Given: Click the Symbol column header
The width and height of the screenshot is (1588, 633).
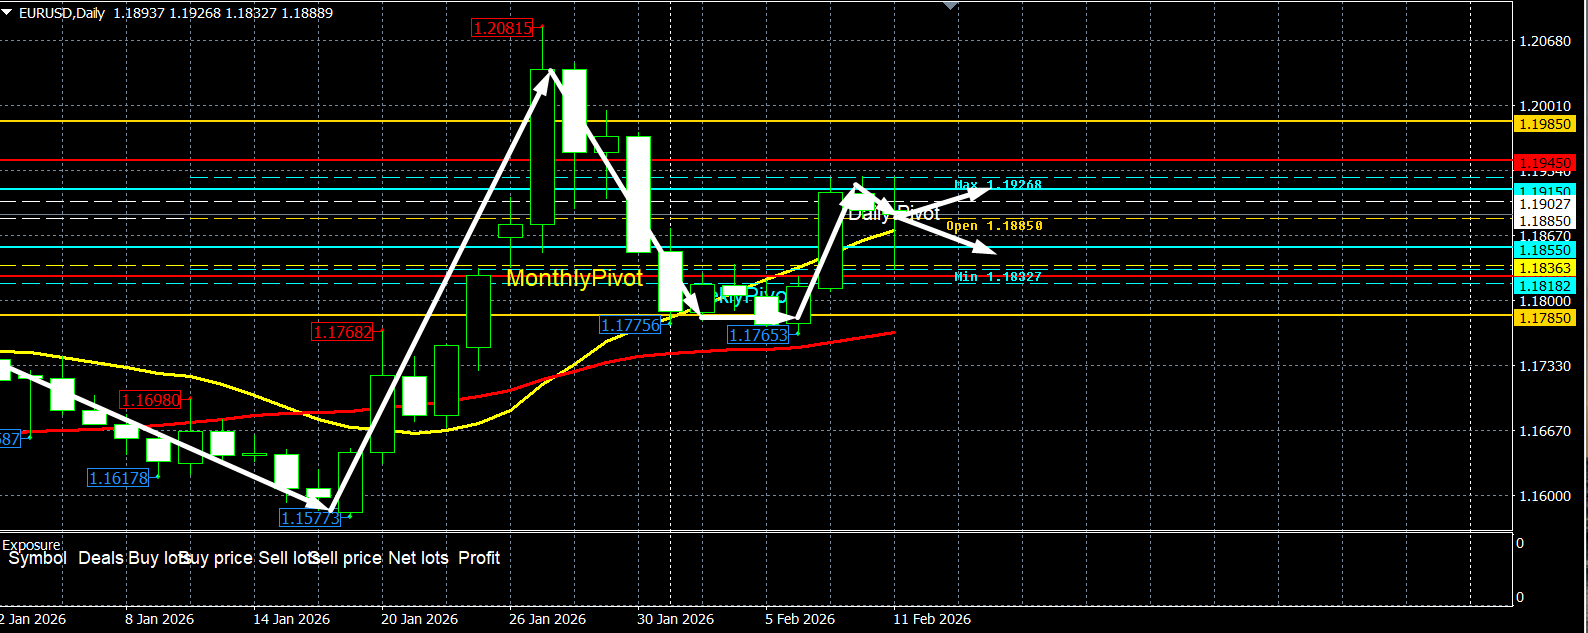Looking at the screenshot, I should 37,558.
